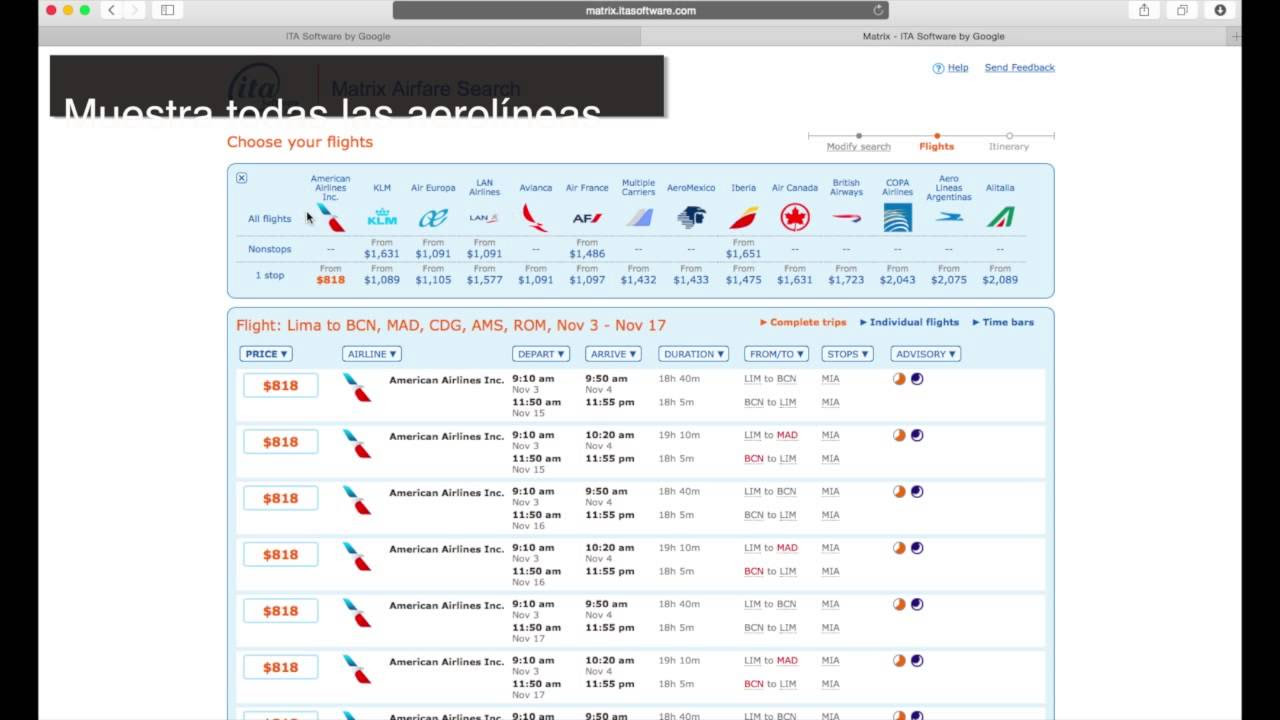Filter by Iberia logo
Image resolution: width=1280 pixels, height=720 pixels.
pos(743,217)
